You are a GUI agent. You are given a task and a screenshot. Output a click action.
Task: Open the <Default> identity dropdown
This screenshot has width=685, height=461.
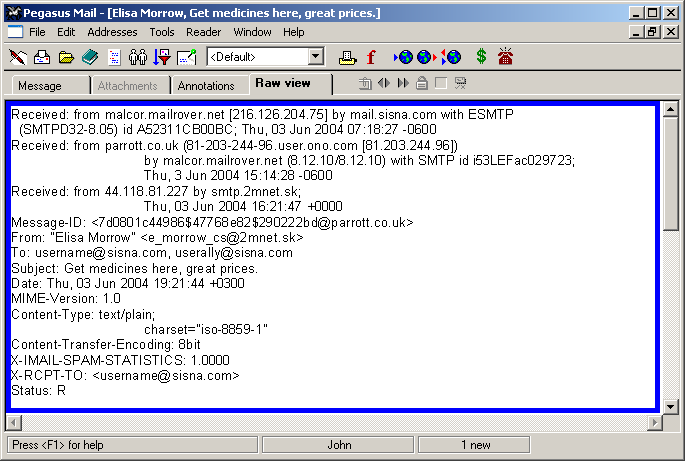point(316,57)
